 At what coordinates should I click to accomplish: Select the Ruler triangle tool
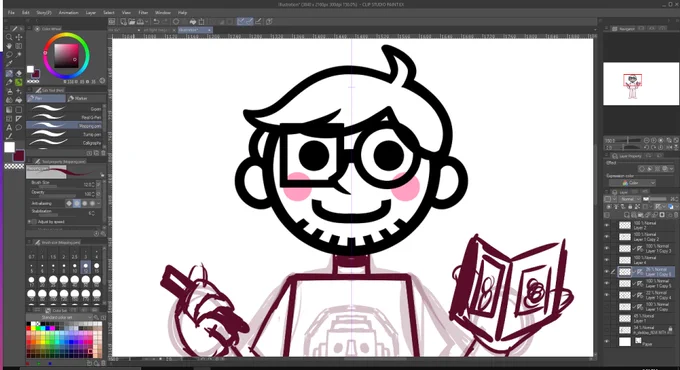[19, 118]
